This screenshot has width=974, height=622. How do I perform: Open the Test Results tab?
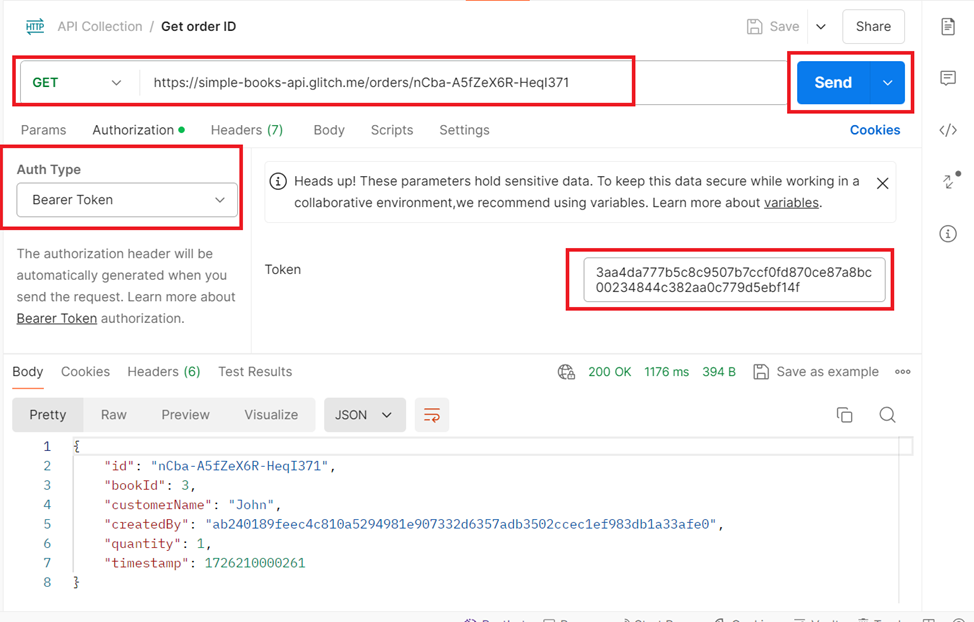tap(255, 372)
